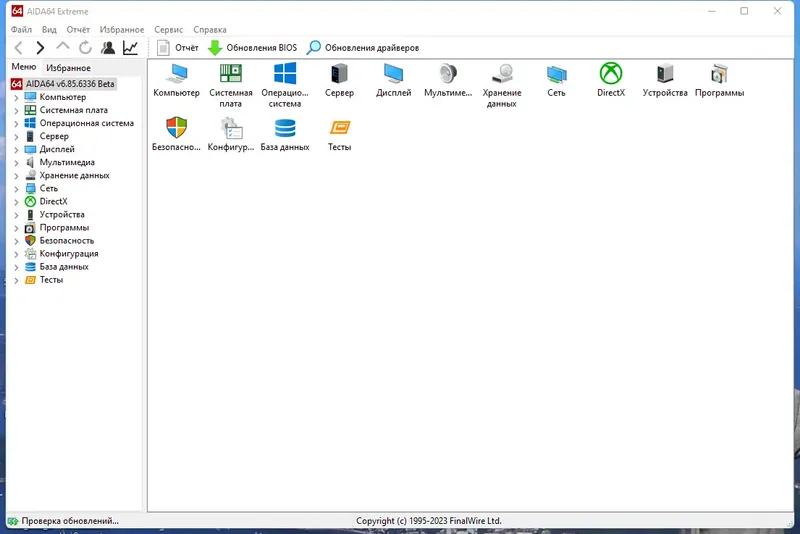Go back with the left arrow

(x=19, y=48)
